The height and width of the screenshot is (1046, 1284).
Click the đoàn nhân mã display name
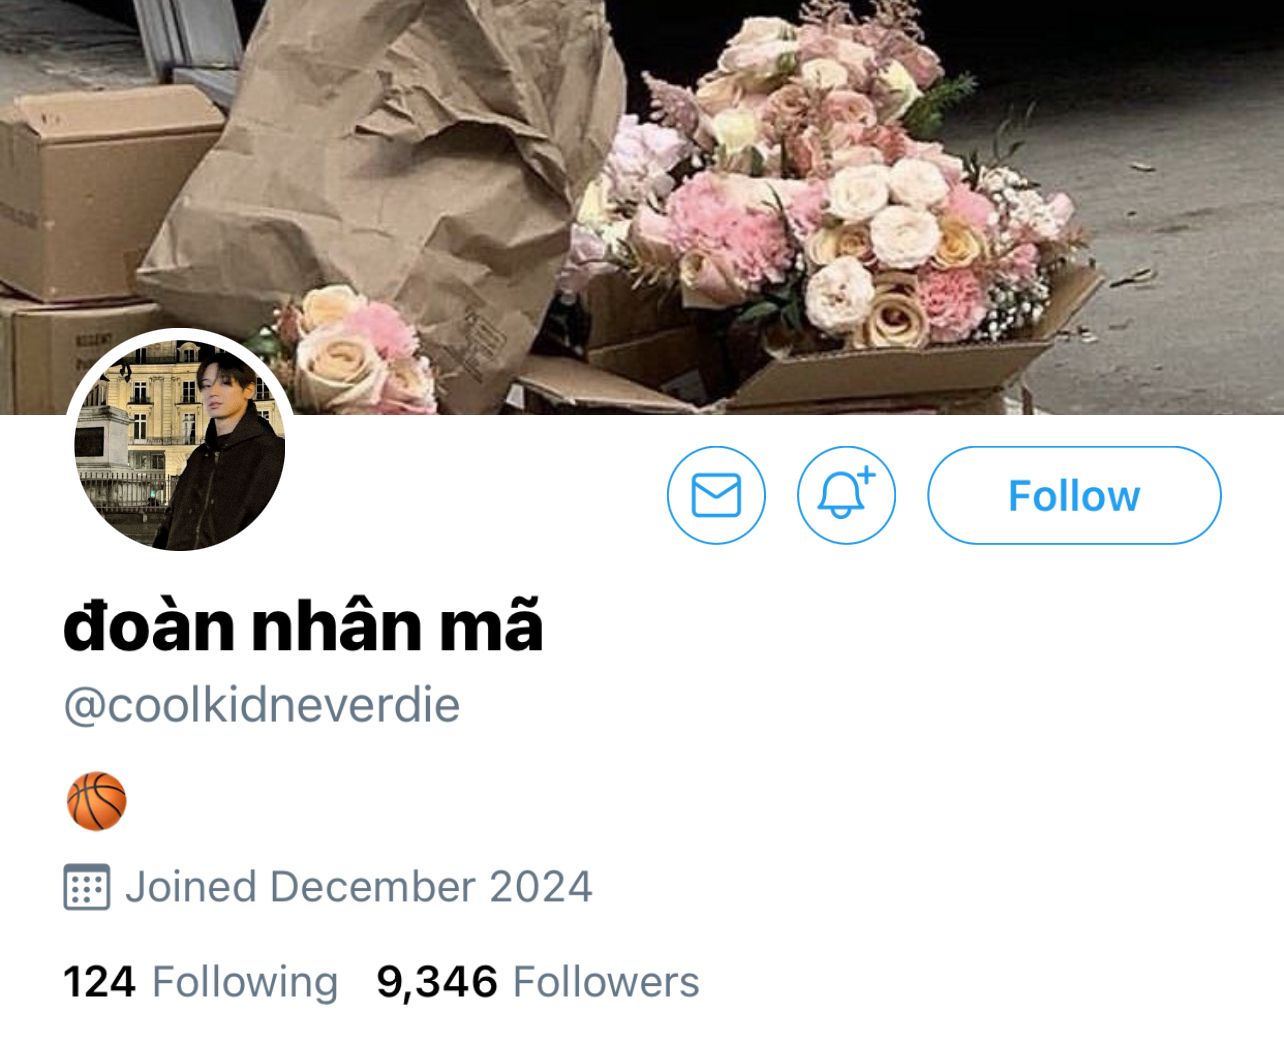tap(303, 626)
